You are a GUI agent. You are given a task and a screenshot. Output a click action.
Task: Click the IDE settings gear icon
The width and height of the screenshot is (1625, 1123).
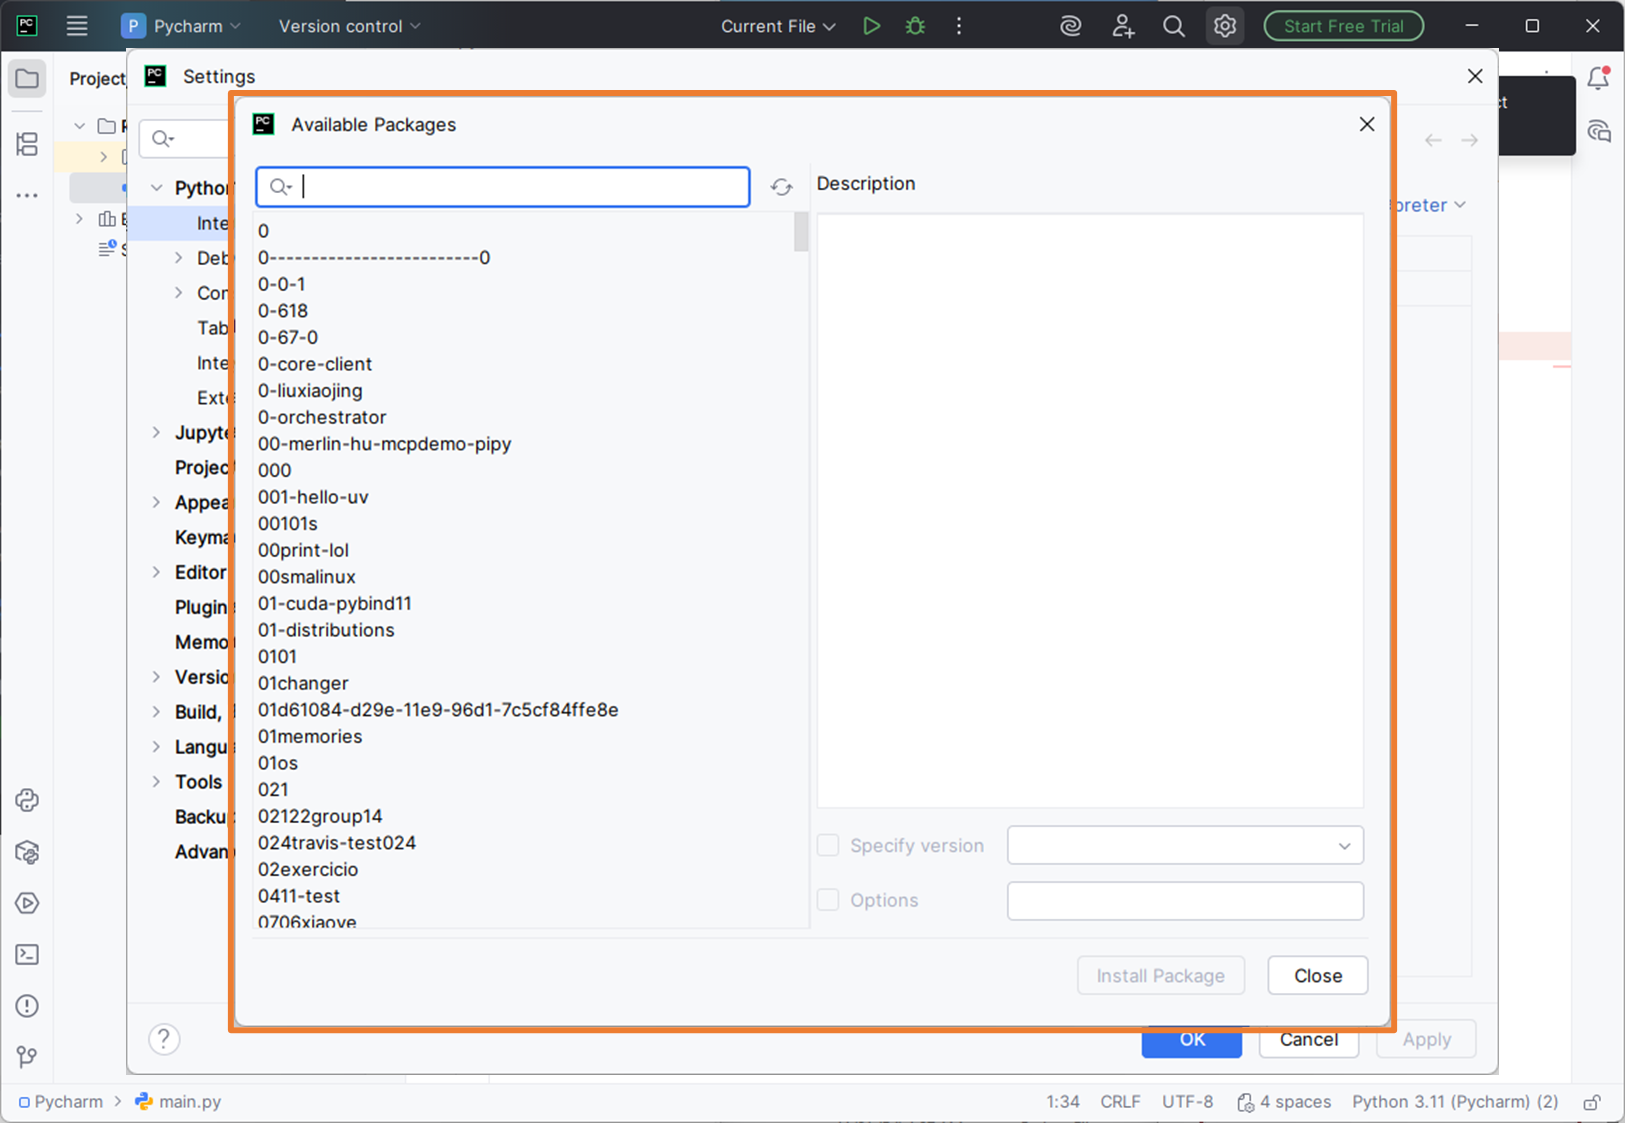click(x=1225, y=26)
